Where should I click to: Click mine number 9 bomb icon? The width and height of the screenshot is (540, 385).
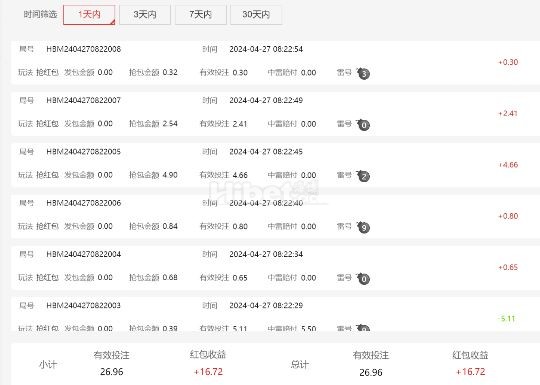pyautogui.click(x=363, y=227)
